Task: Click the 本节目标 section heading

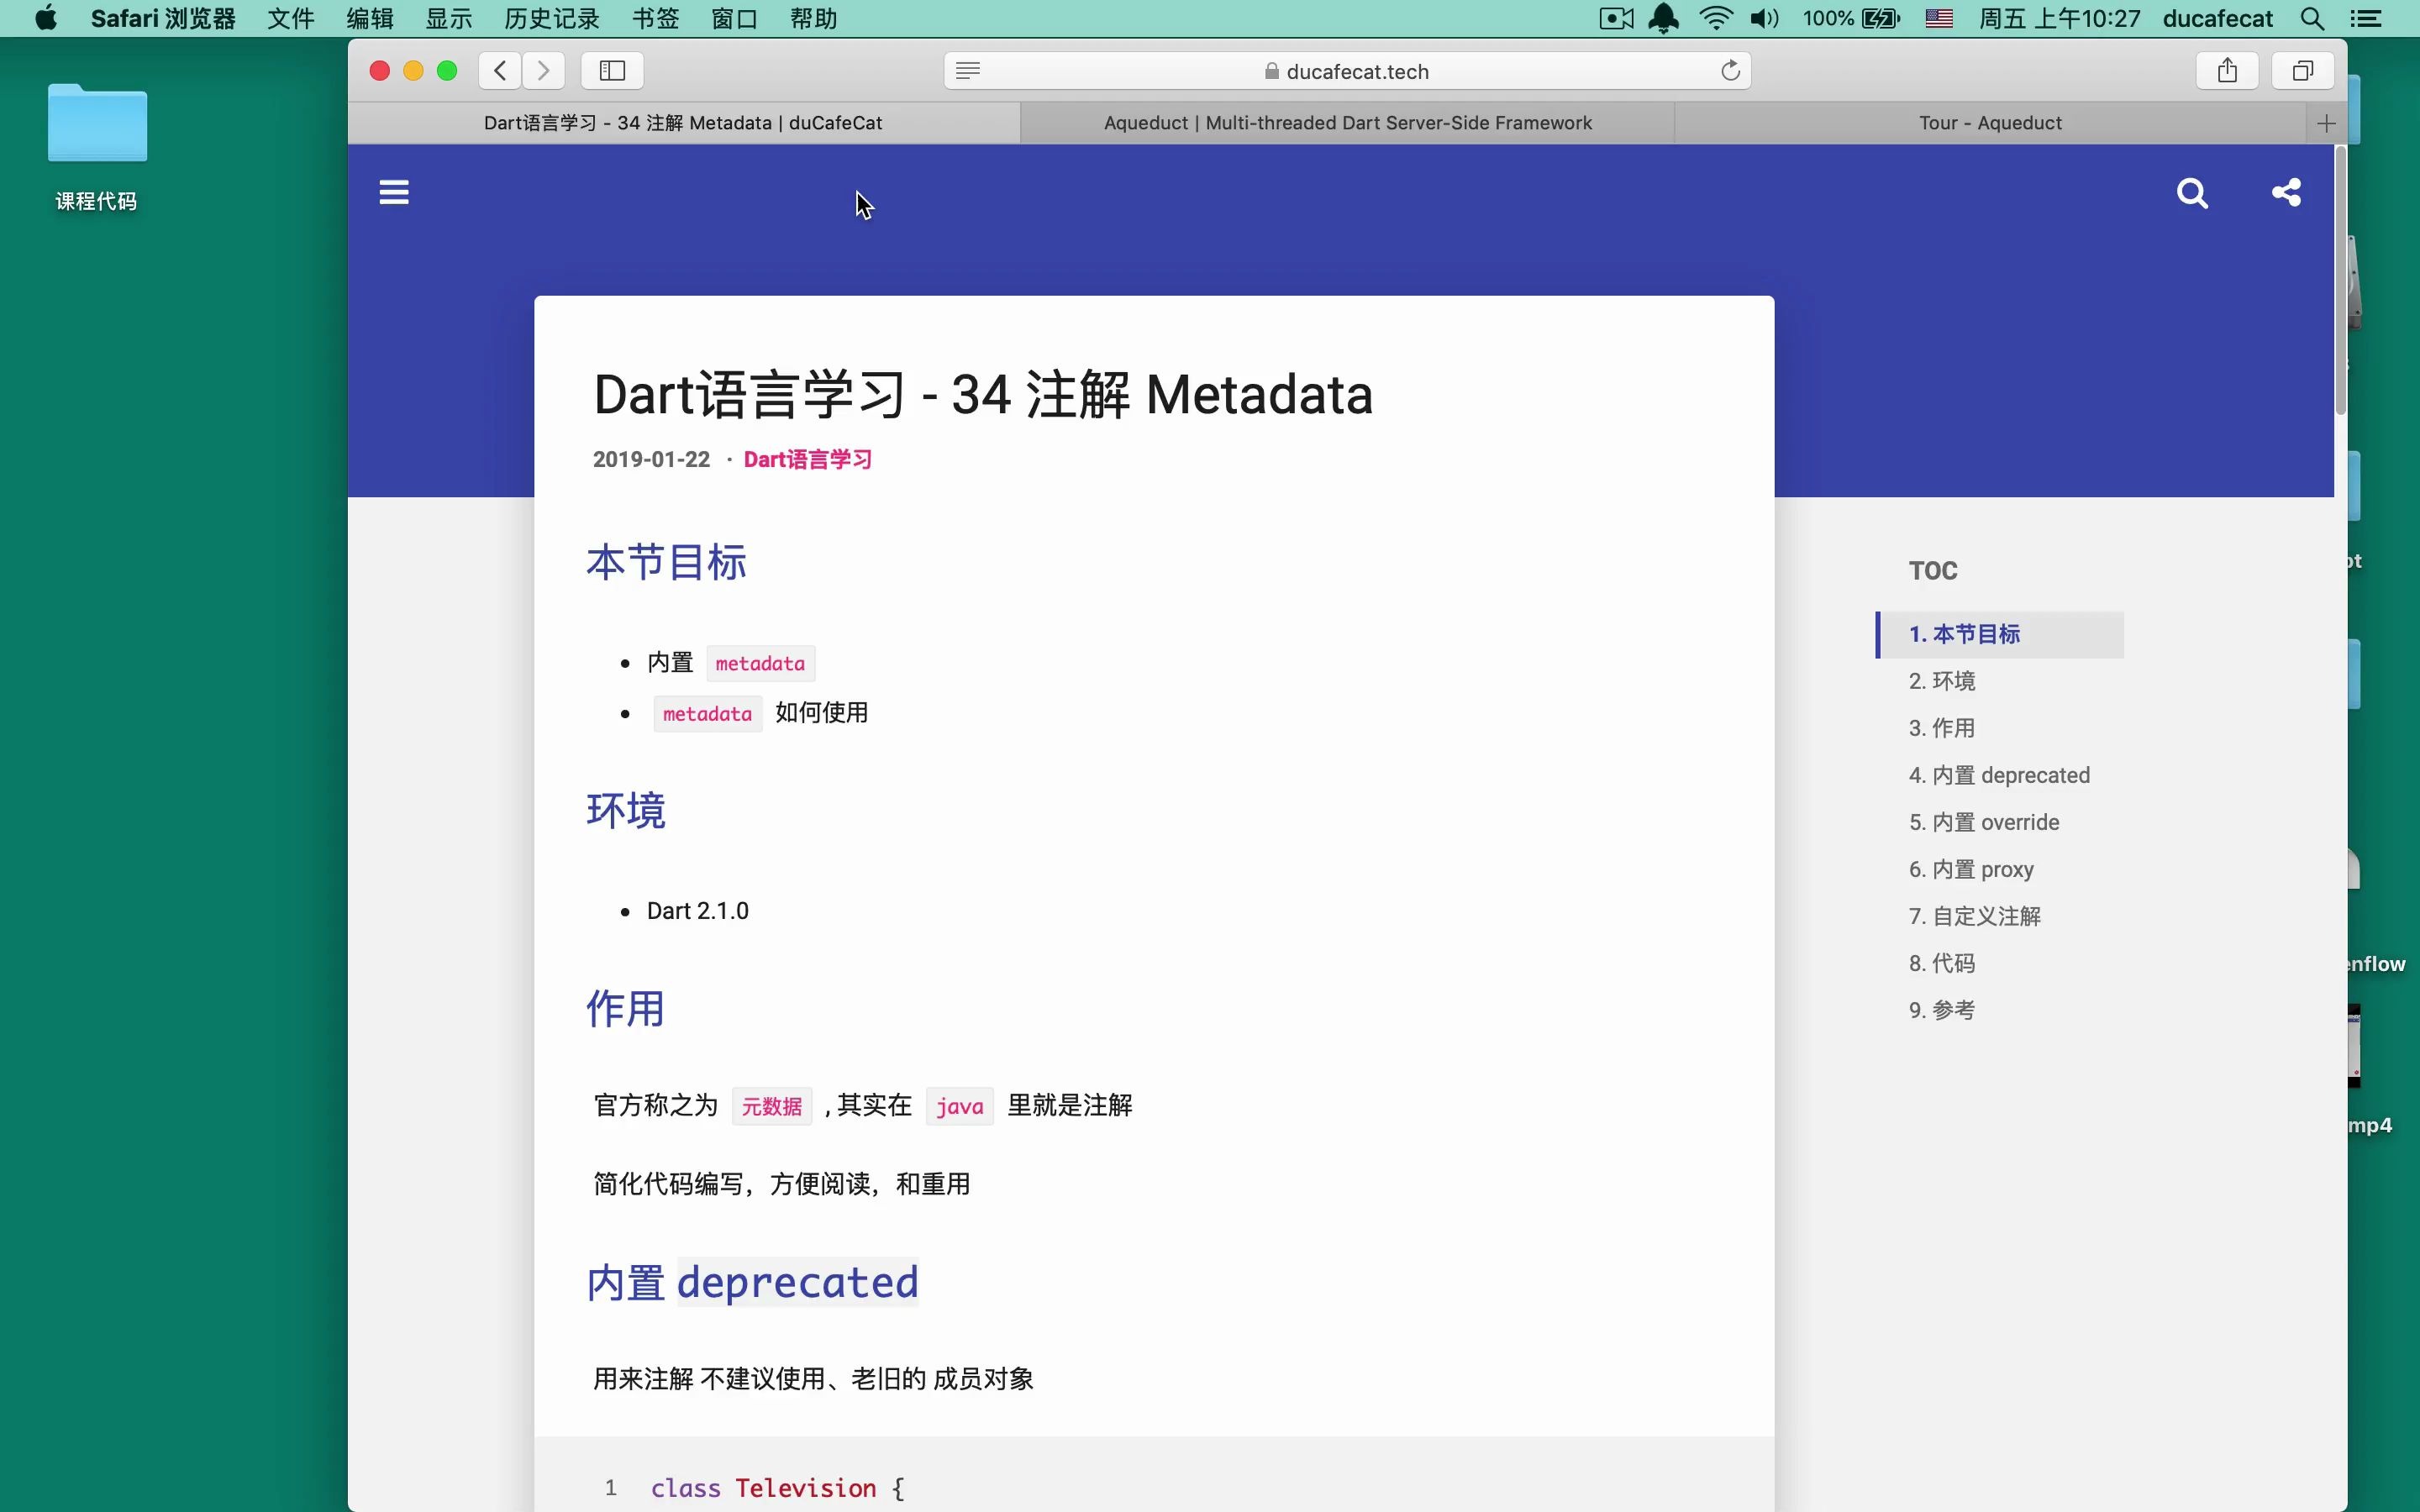Action: (666, 562)
